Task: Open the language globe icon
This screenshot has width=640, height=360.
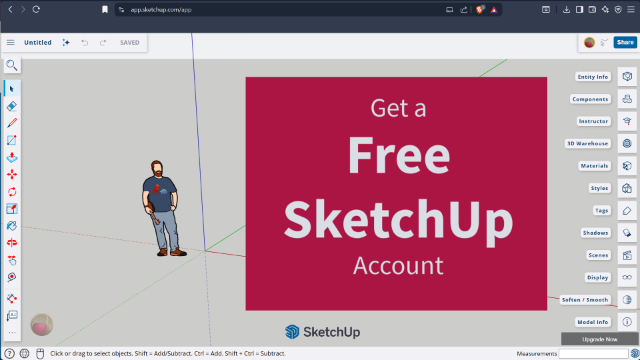Action: point(24,353)
